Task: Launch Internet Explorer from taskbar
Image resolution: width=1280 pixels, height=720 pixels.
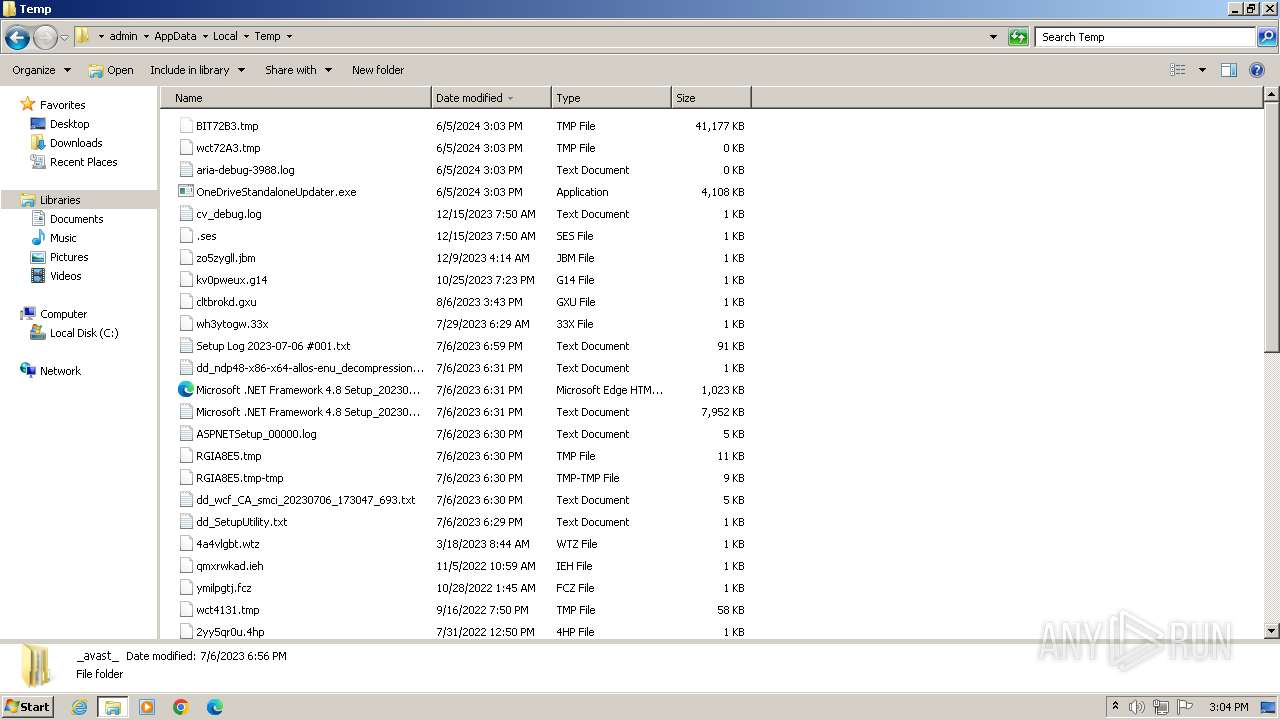Action: click(79, 707)
